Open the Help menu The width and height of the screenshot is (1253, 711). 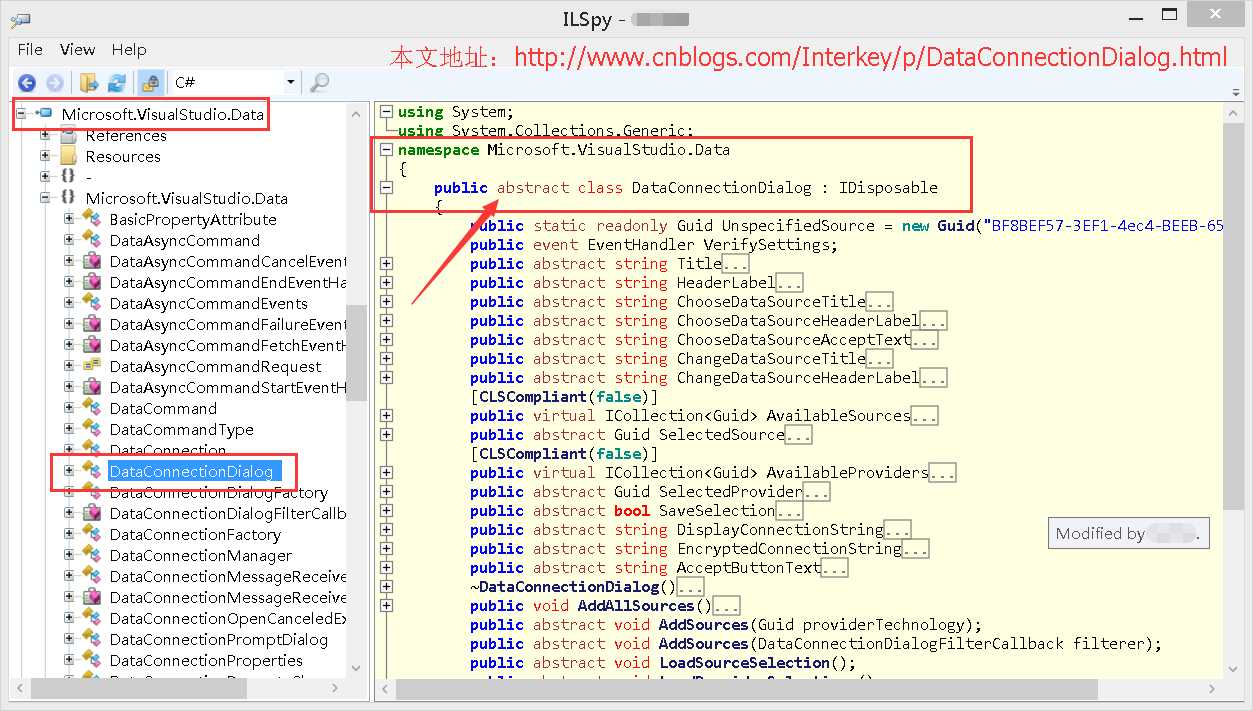click(x=128, y=49)
